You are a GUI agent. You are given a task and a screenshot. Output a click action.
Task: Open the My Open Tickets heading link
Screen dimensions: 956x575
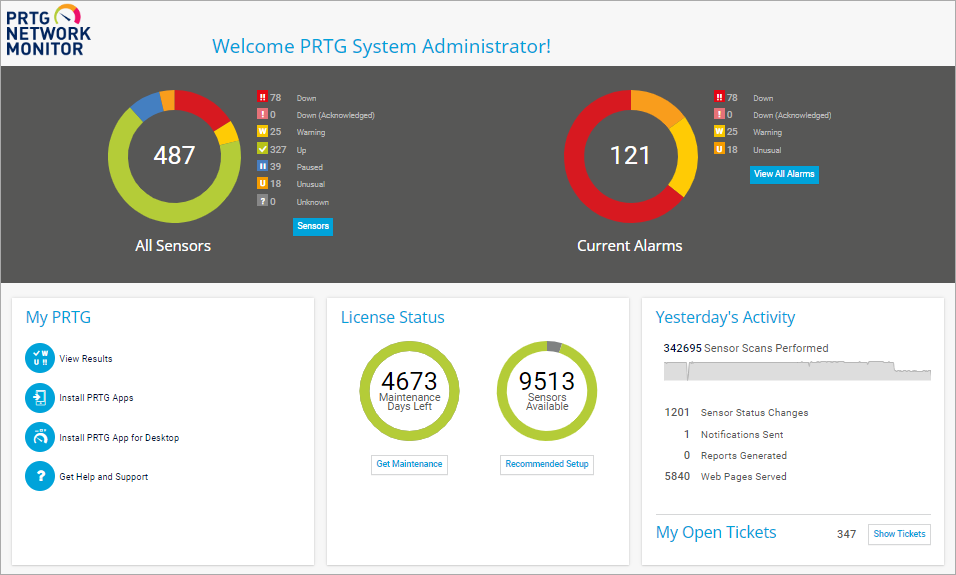point(716,533)
